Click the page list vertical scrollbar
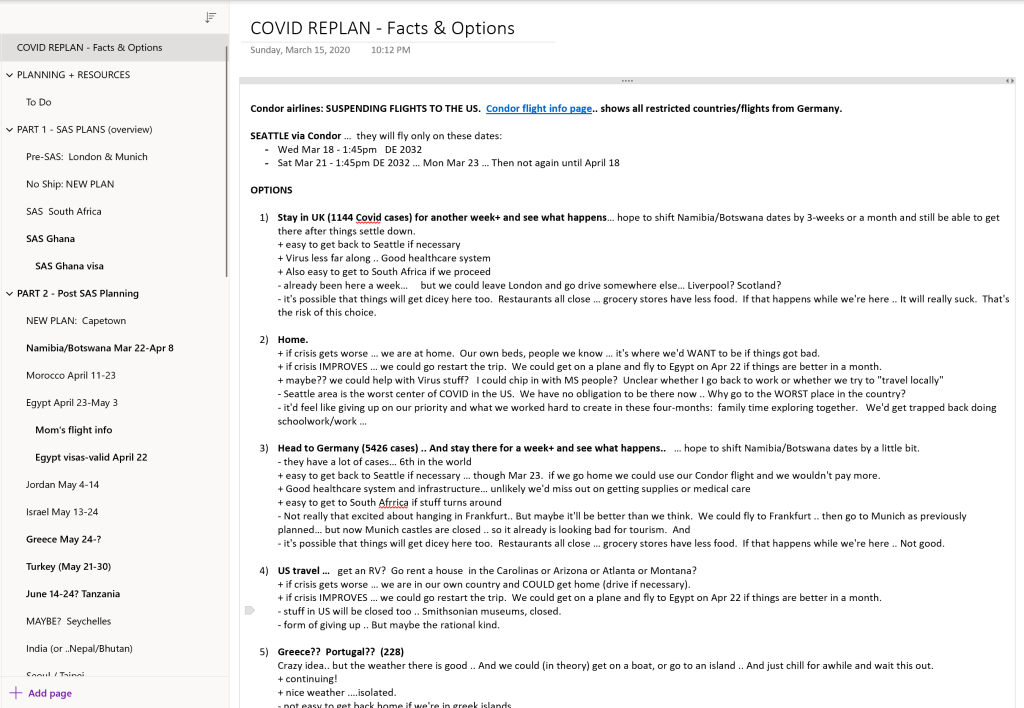This screenshot has height=708, width=1024. (227, 160)
